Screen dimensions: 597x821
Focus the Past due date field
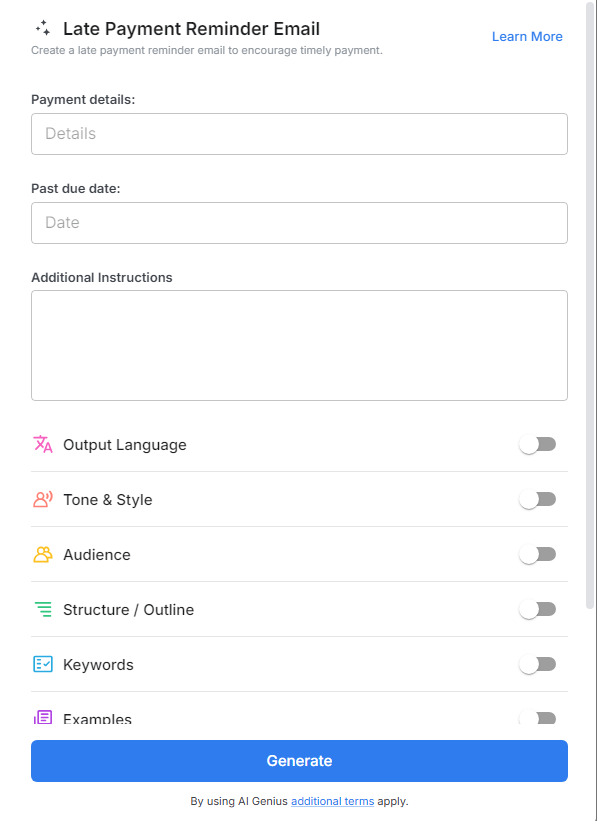pos(299,222)
